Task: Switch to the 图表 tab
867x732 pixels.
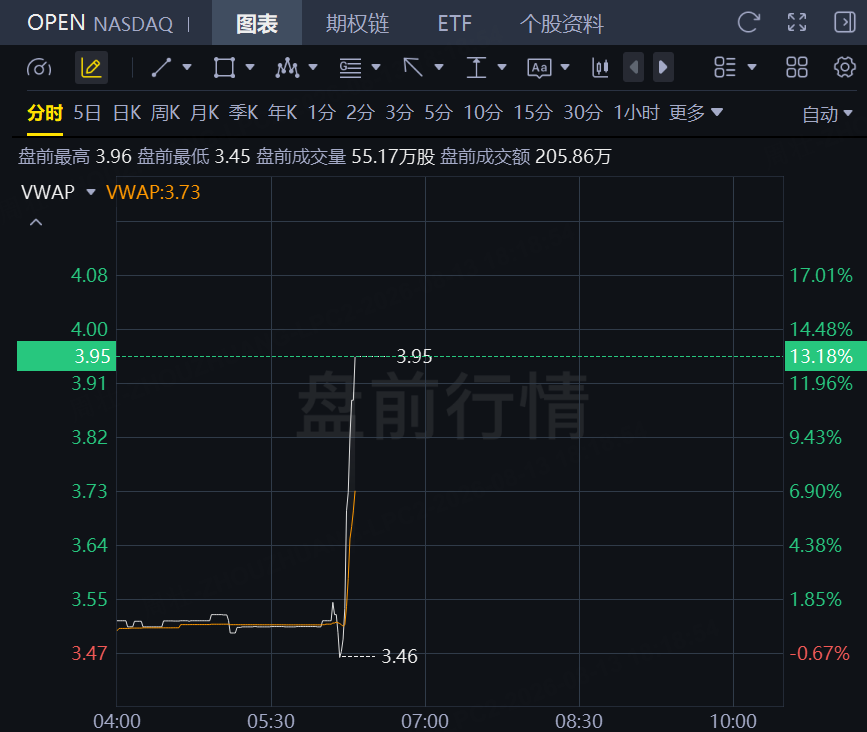Action: click(x=257, y=23)
